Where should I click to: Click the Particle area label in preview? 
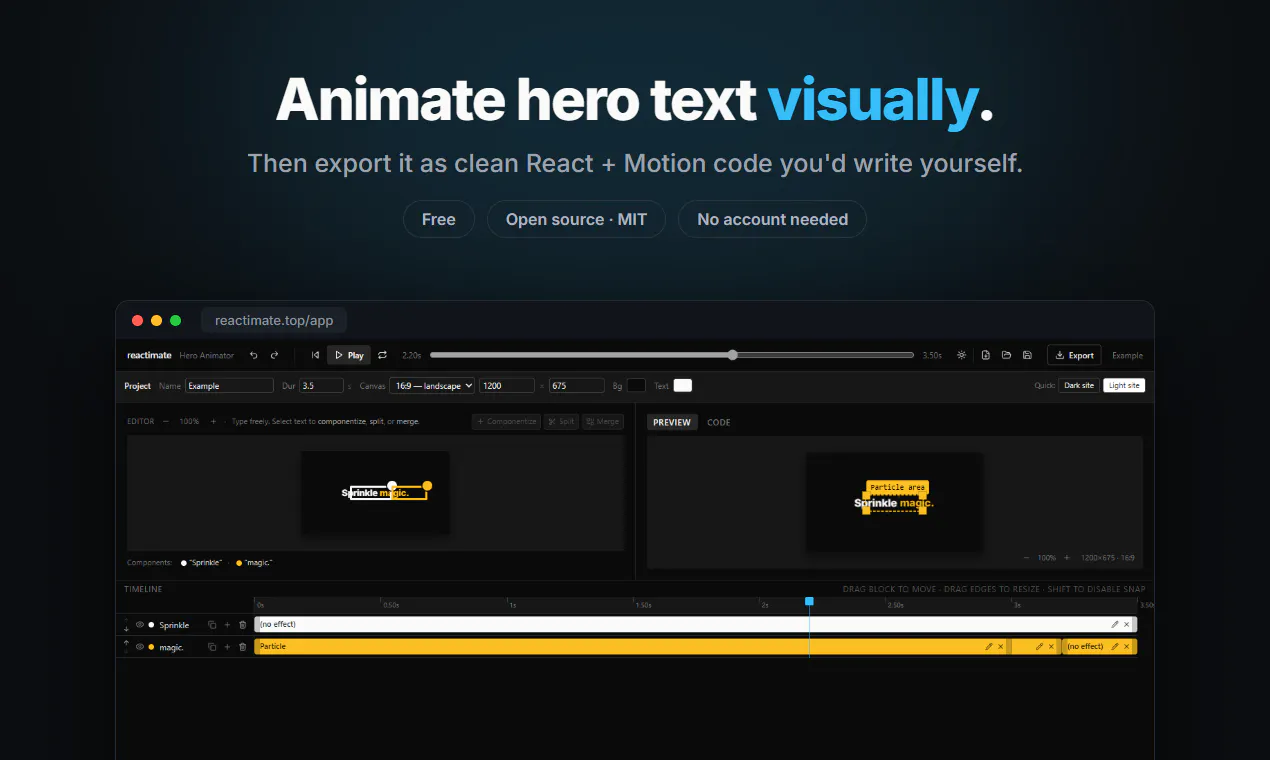click(x=897, y=487)
